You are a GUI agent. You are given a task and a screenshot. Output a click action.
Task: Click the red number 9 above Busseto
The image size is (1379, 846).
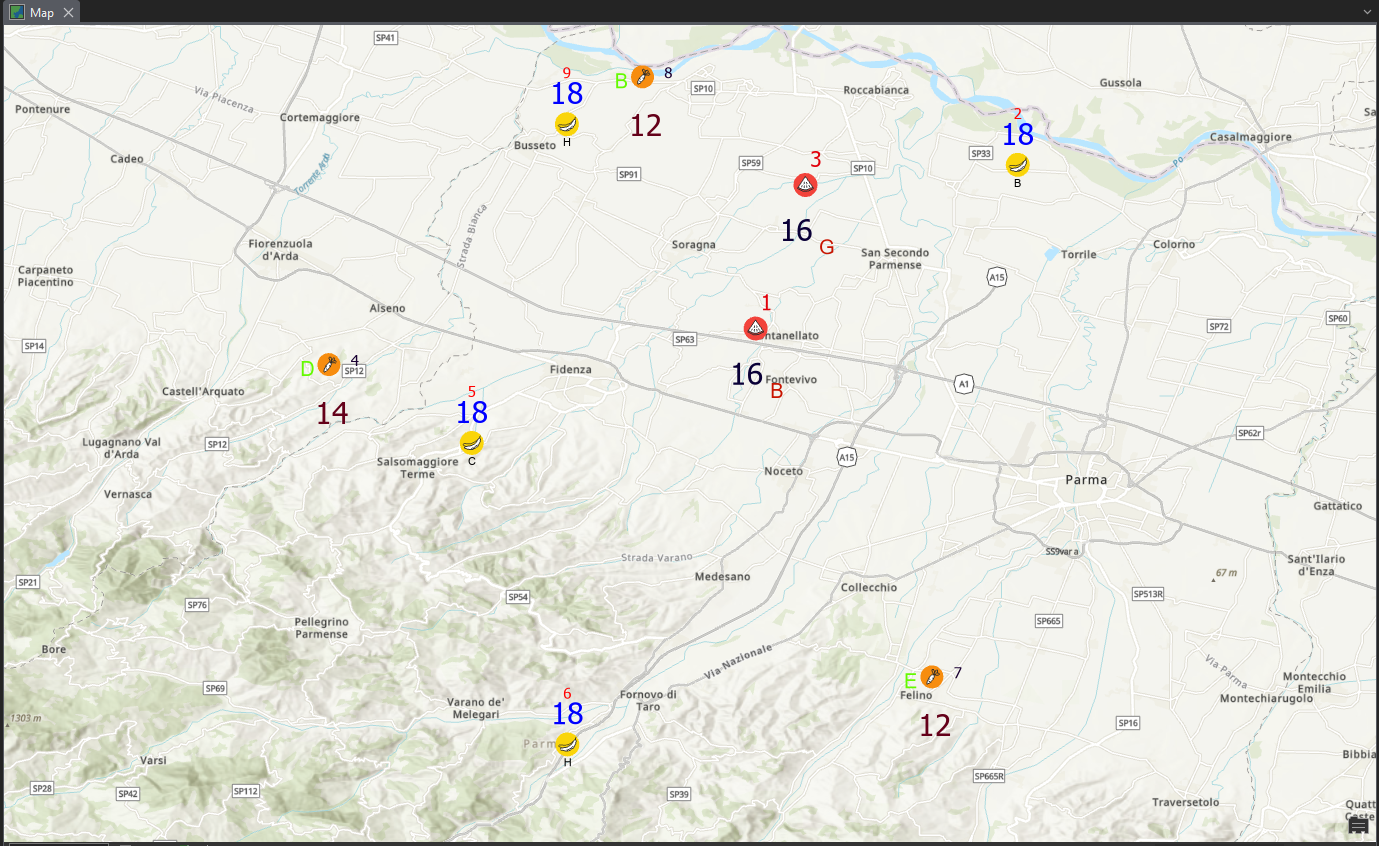pyautogui.click(x=567, y=73)
